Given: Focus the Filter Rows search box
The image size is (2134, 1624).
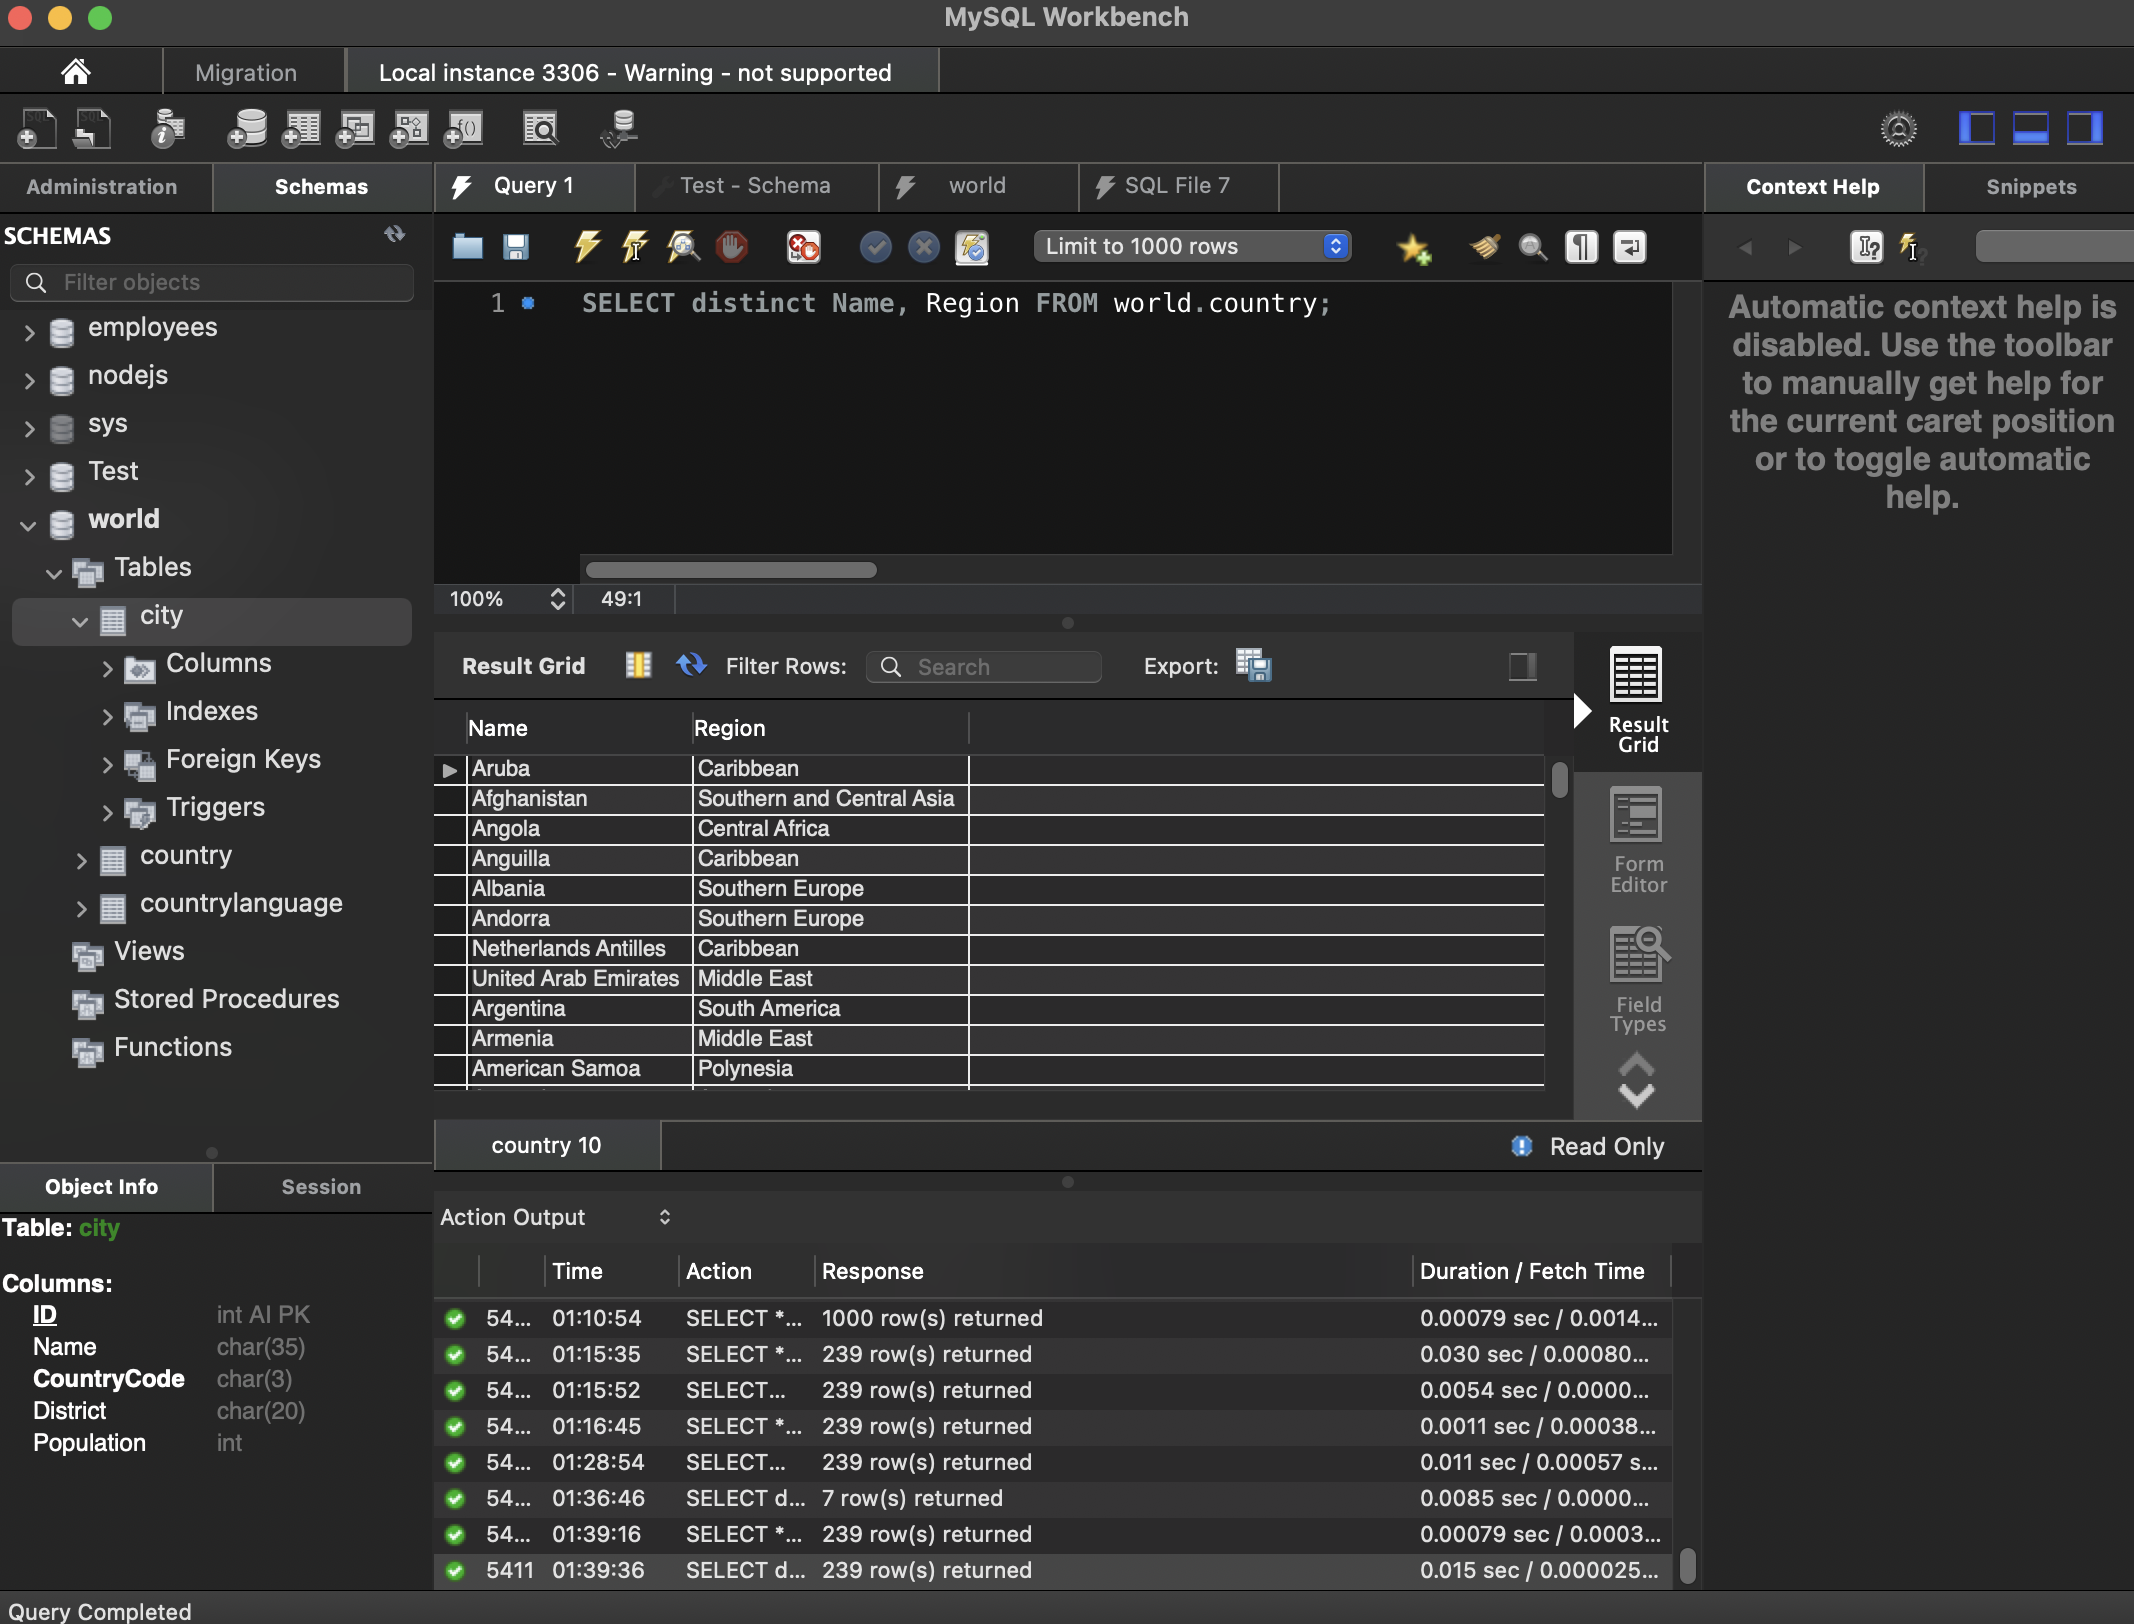Looking at the screenshot, I should pos(984,667).
